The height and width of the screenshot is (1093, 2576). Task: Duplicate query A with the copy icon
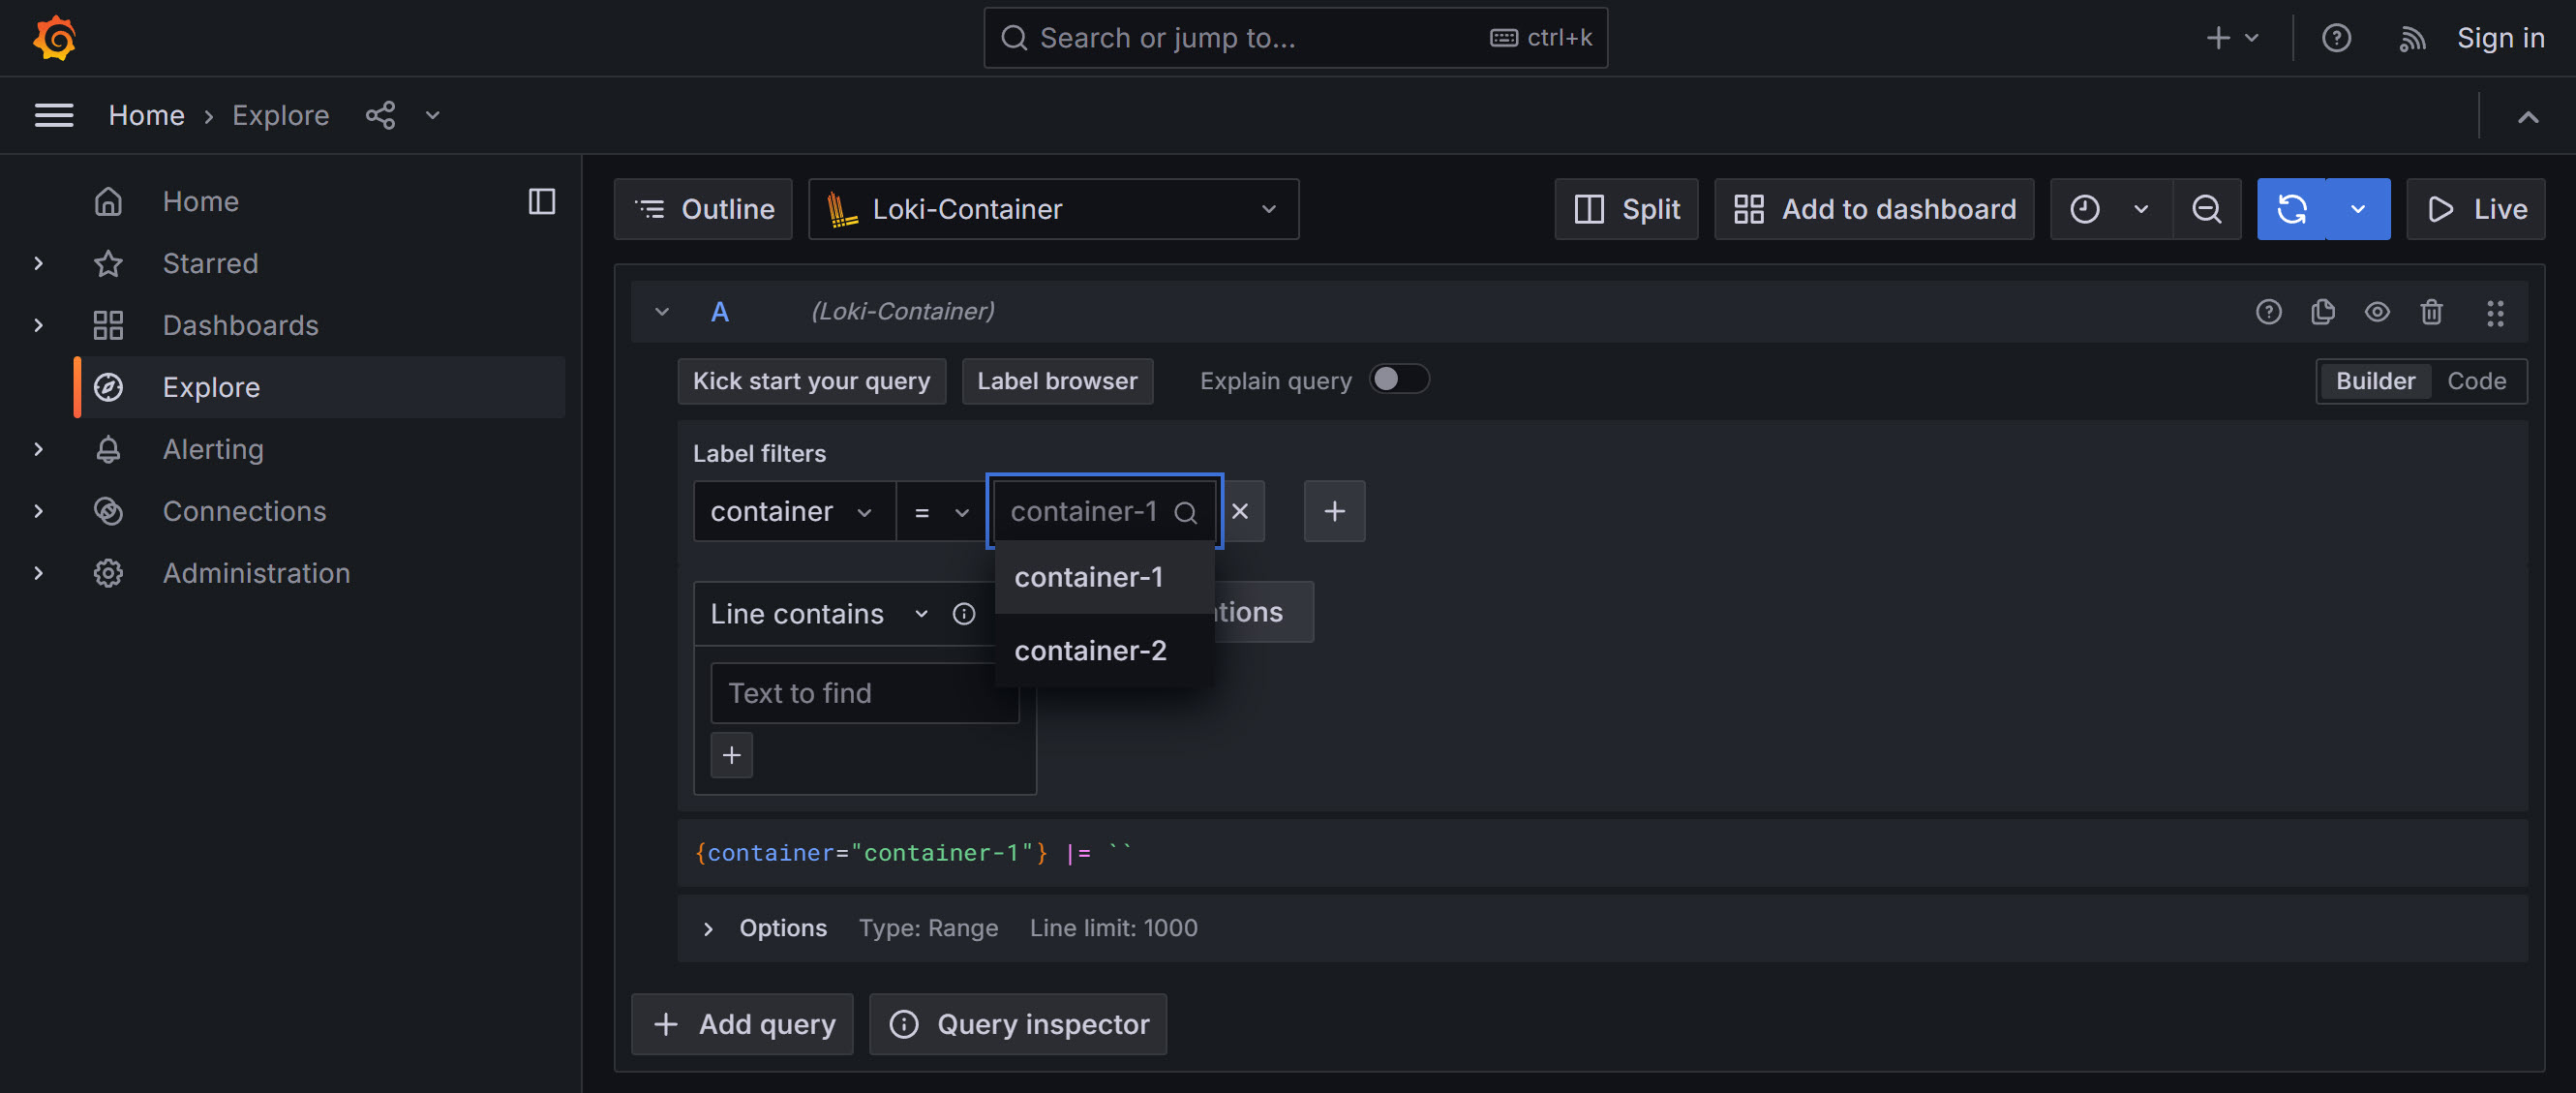pyautogui.click(x=2322, y=312)
